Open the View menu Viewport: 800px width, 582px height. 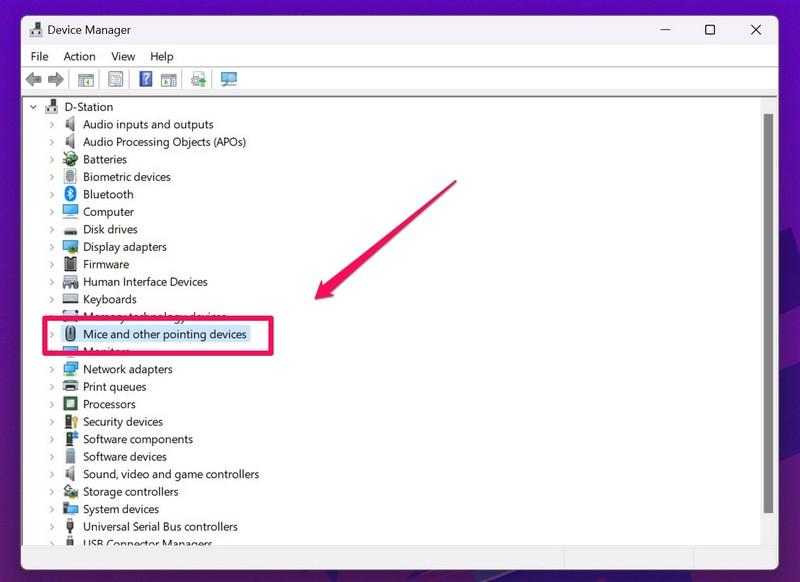pyautogui.click(x=123, y=57)
